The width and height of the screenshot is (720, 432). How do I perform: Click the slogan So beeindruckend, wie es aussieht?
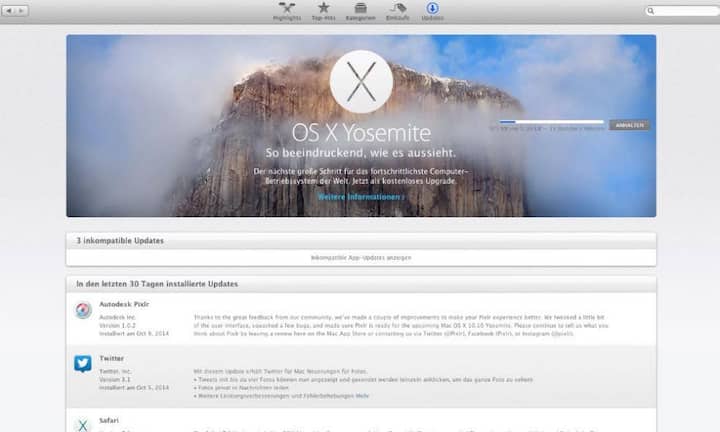361,153
